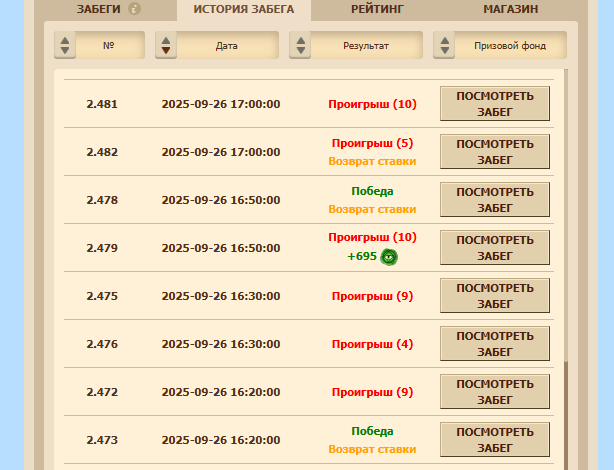Sort history by Дата column header

click(x=227, y=46)
